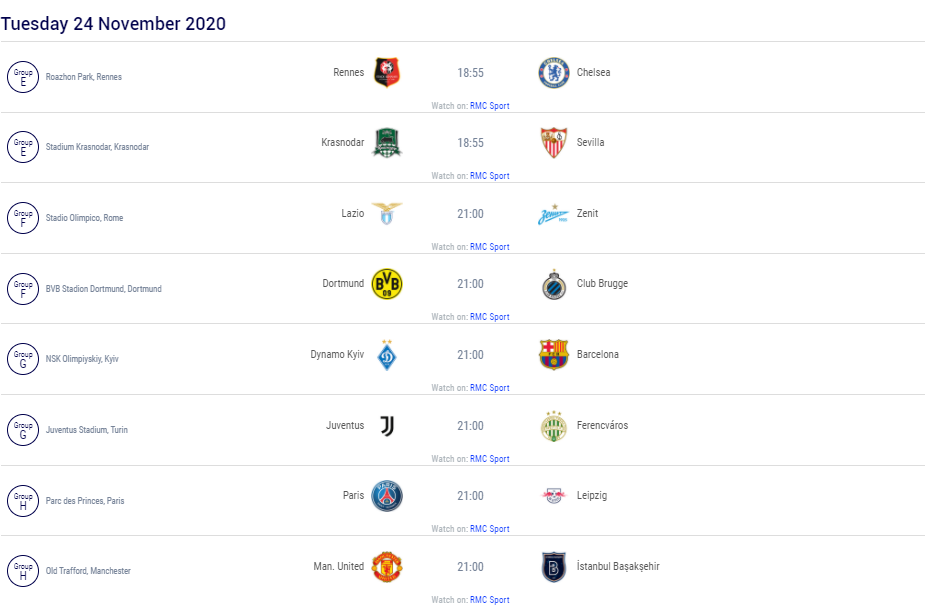
Task: Click the Chelsea club crest
Action: tap(553, 73)
